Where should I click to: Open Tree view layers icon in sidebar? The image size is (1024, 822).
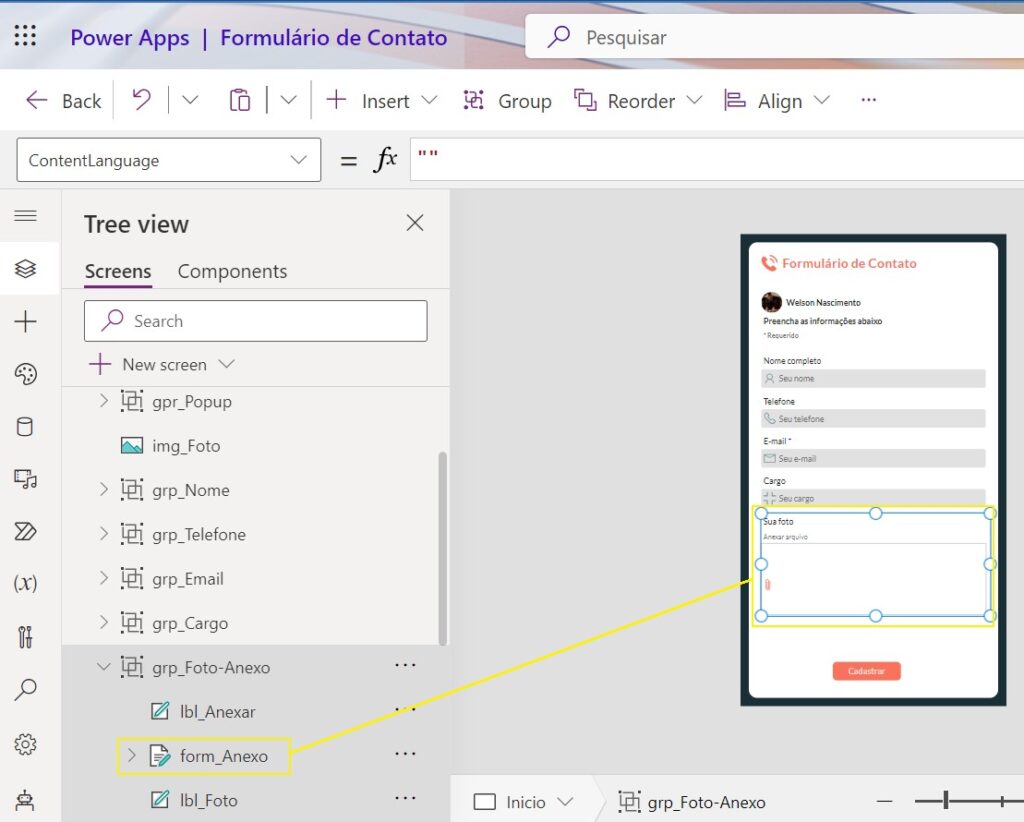coord(26,268)
